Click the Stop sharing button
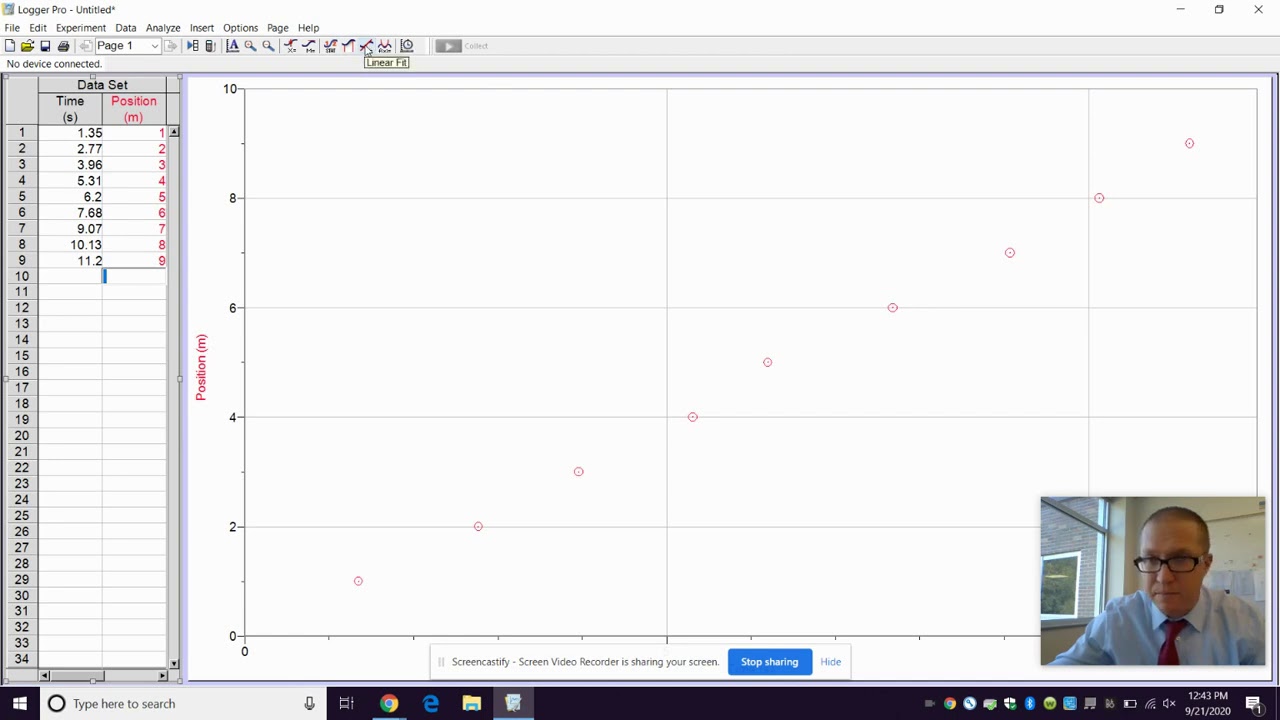 (x=770, y=662)
